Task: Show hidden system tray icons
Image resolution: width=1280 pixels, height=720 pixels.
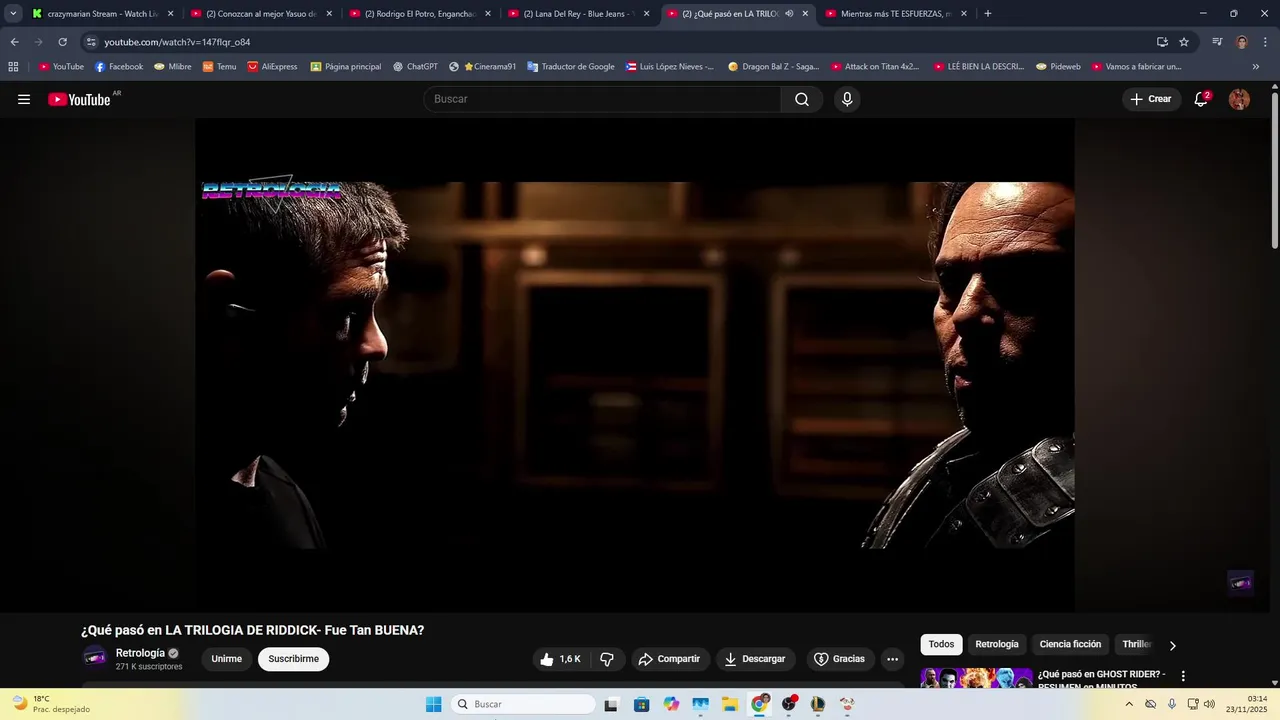Action: point(1129,704)
